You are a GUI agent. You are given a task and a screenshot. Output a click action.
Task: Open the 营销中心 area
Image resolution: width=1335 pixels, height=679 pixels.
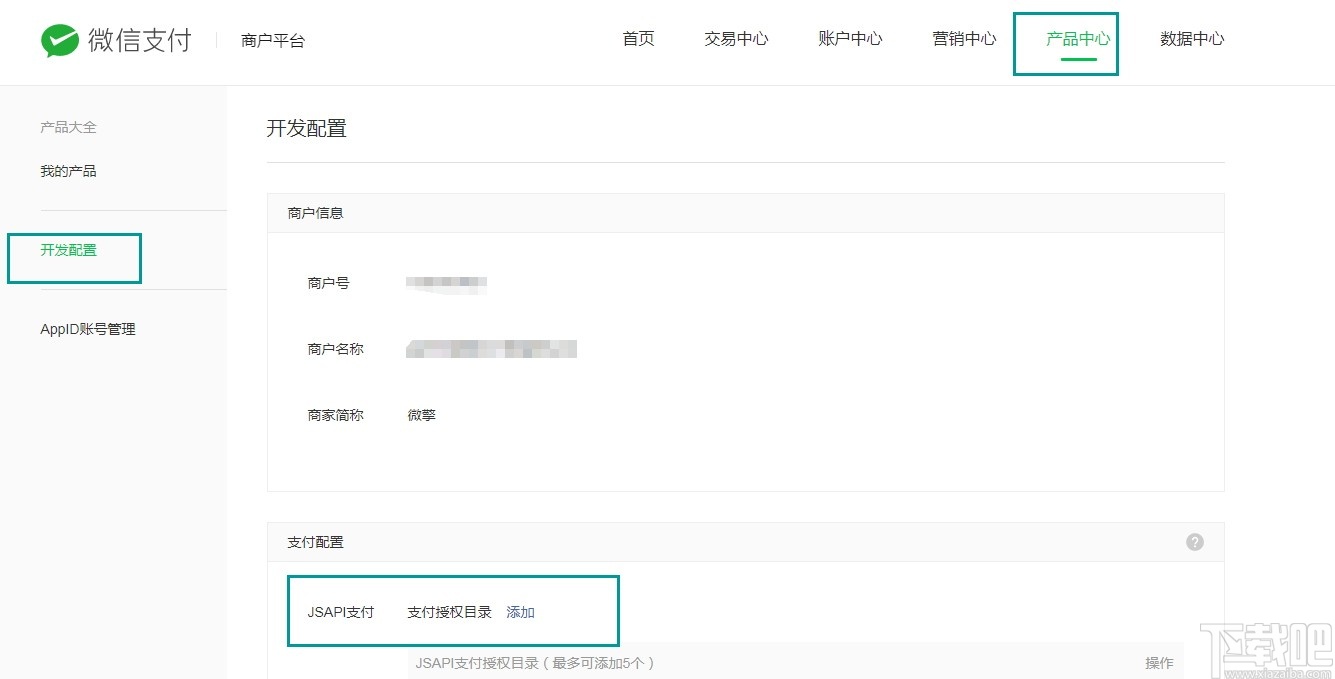[963, 39]
